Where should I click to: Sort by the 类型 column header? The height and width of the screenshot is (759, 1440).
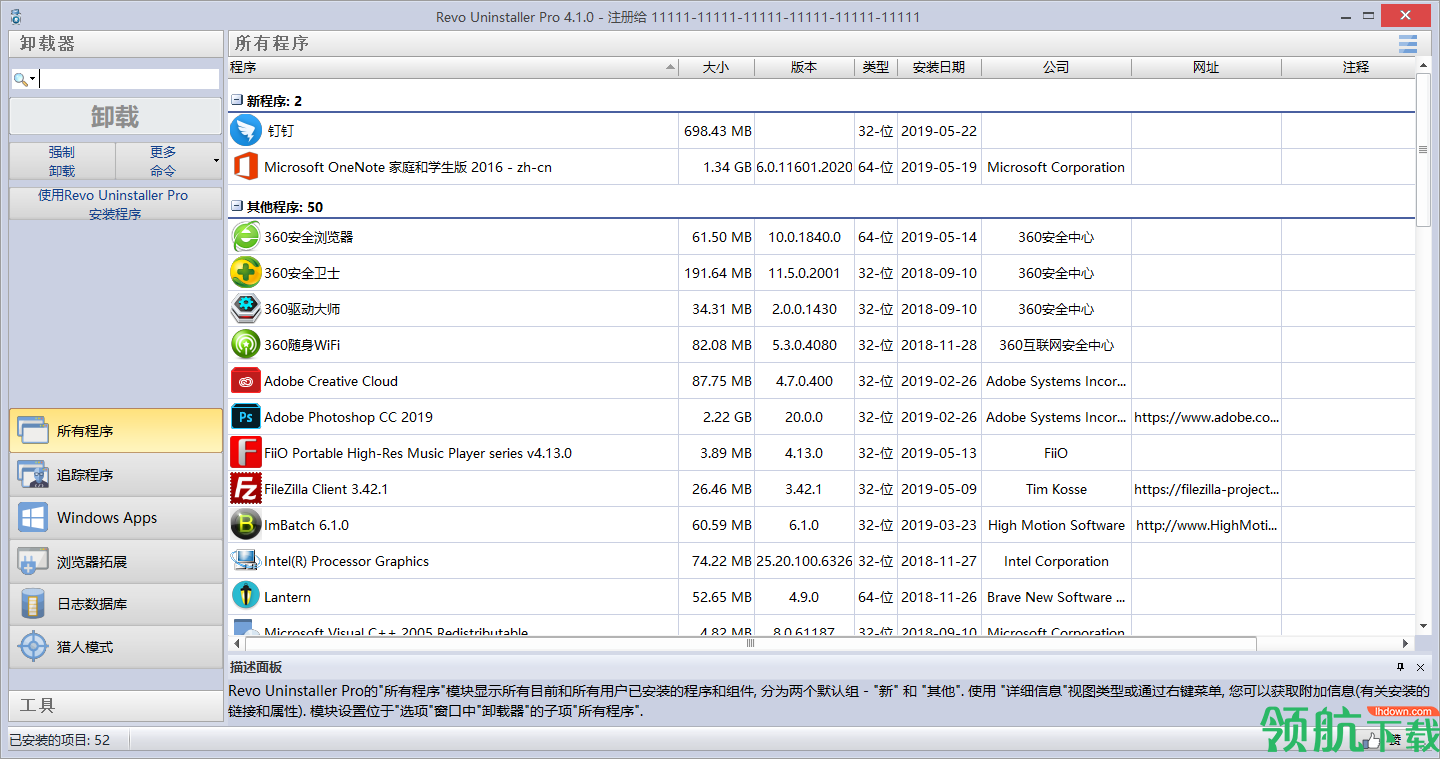click(x=876, y=67)
